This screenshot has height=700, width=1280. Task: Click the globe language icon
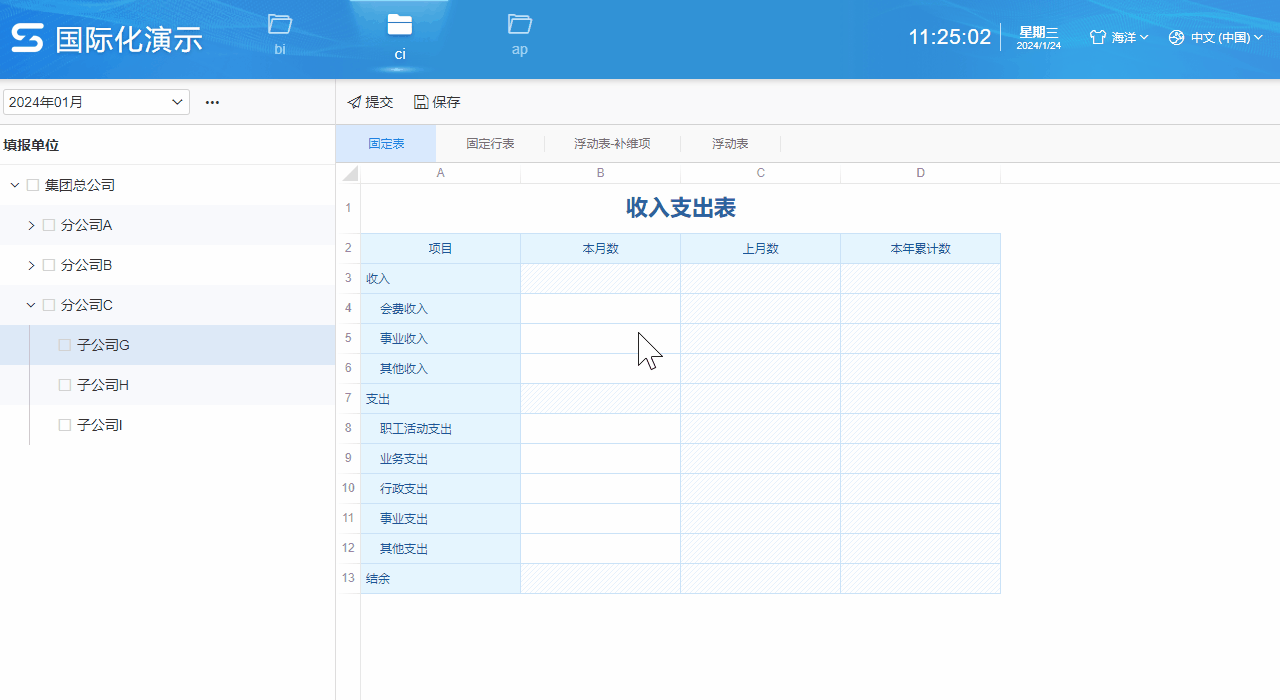point(1176,38)
